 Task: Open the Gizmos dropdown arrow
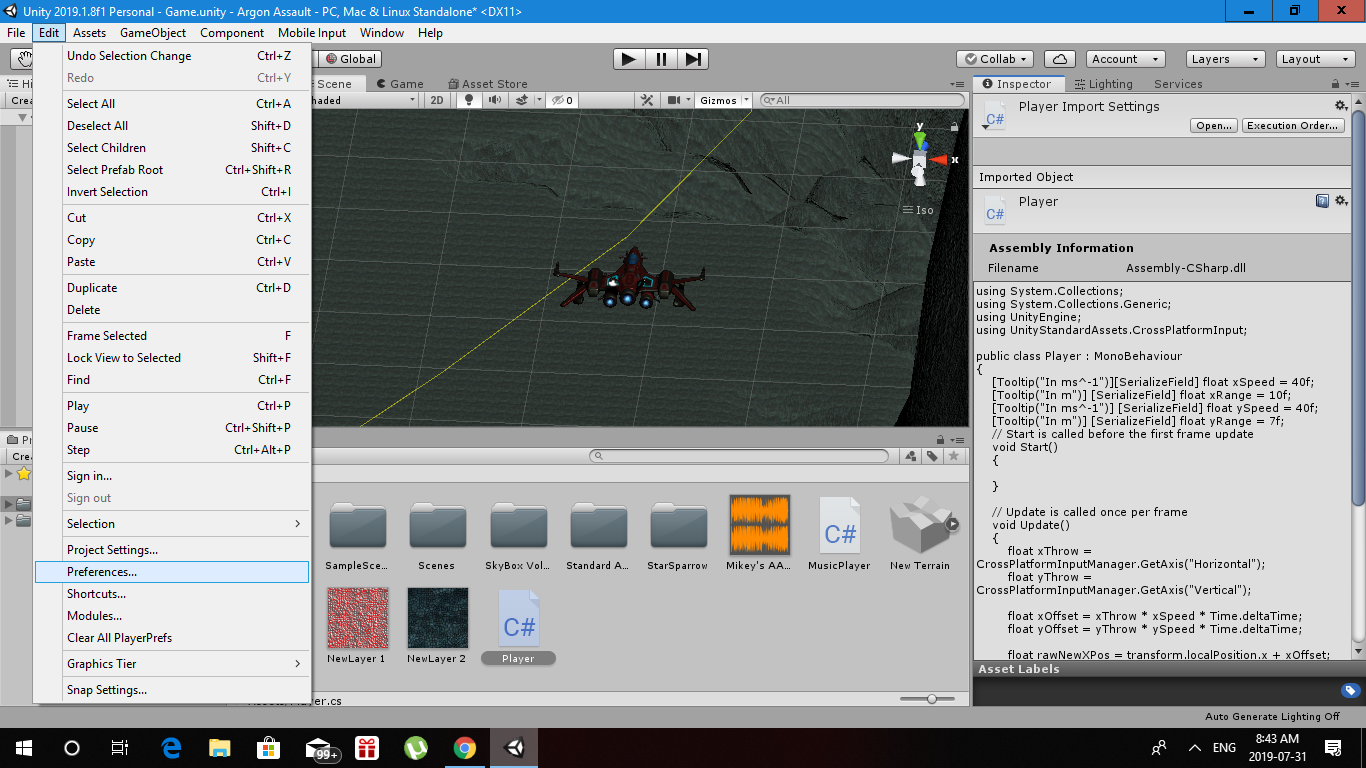click(746, 100)
